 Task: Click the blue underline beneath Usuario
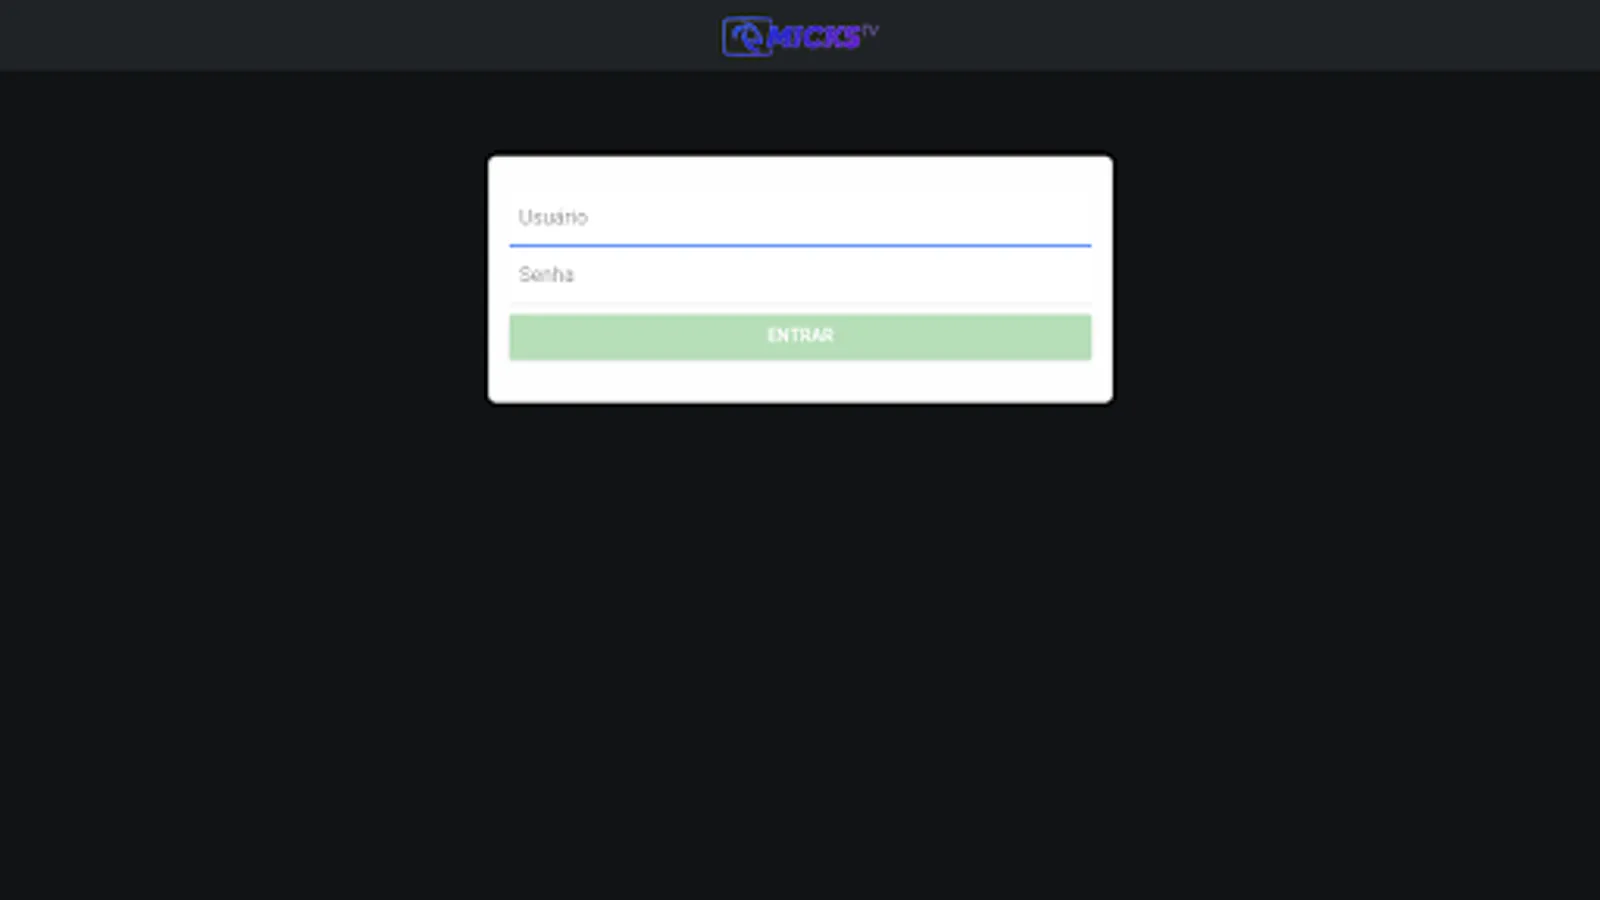pyautogui.click(x=800, y=244)
